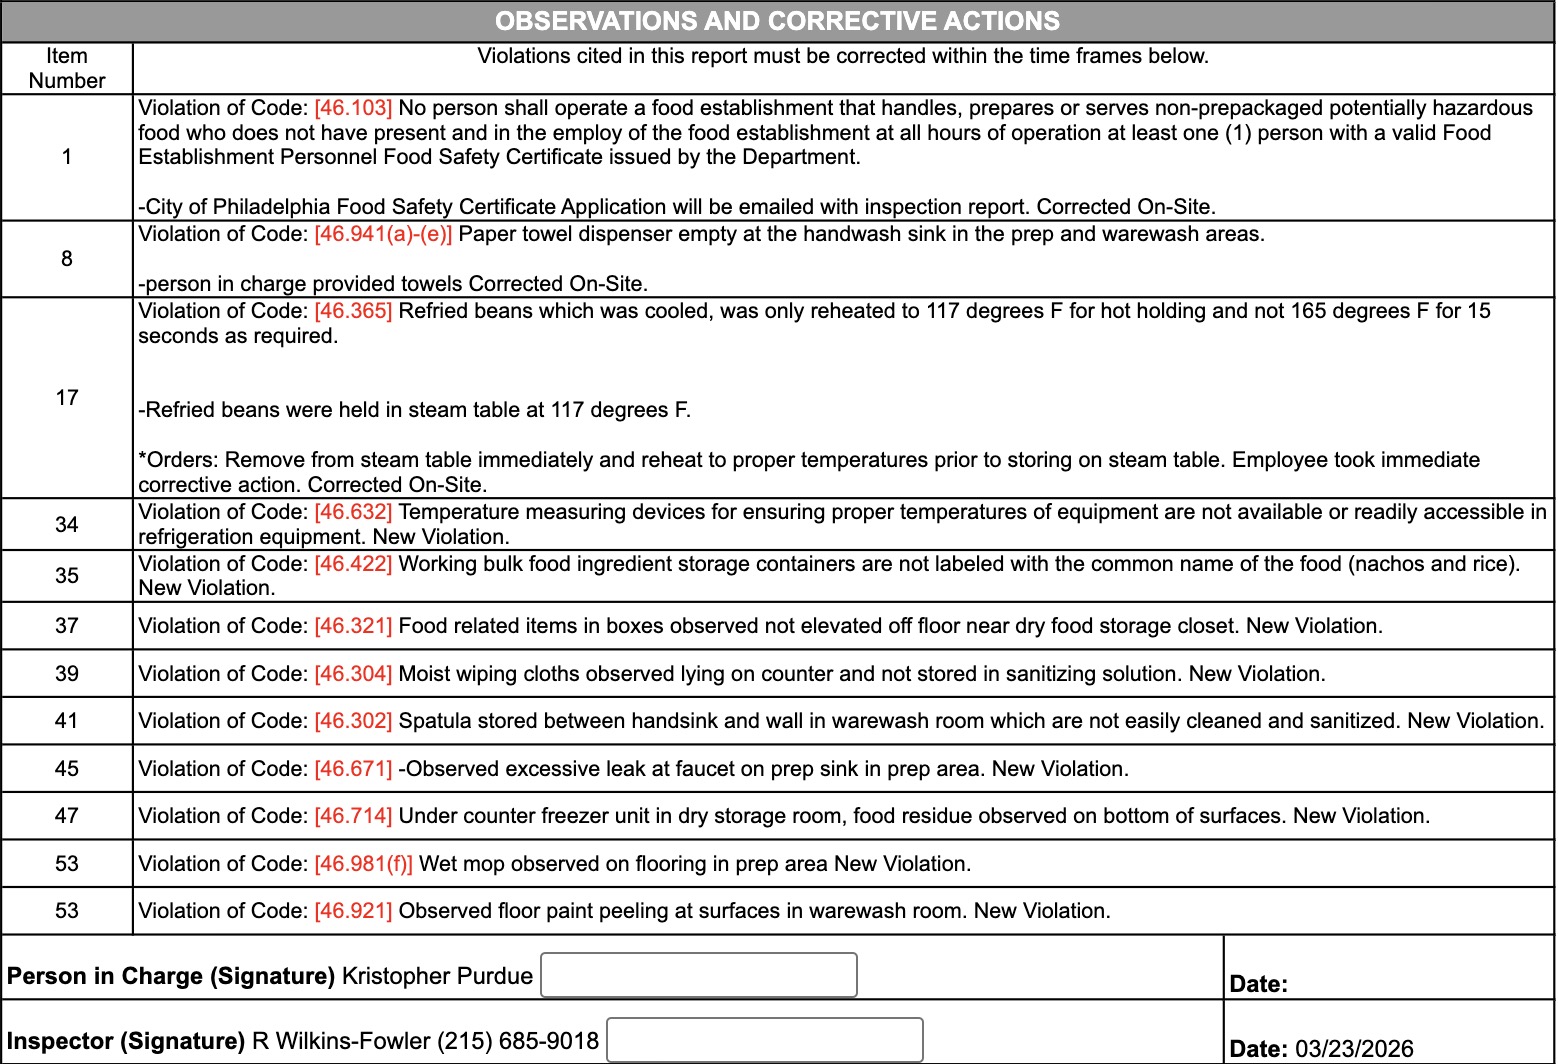Open the 46.981(f) wet mop code link
Viewport: 1558px width, 1064px height.
(363, 864)
